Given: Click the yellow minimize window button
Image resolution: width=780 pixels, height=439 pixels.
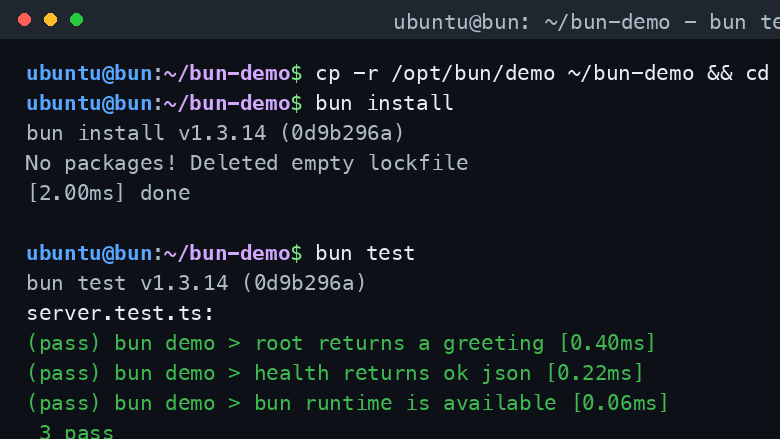Looking at the screenshot, I should [50, 20].
